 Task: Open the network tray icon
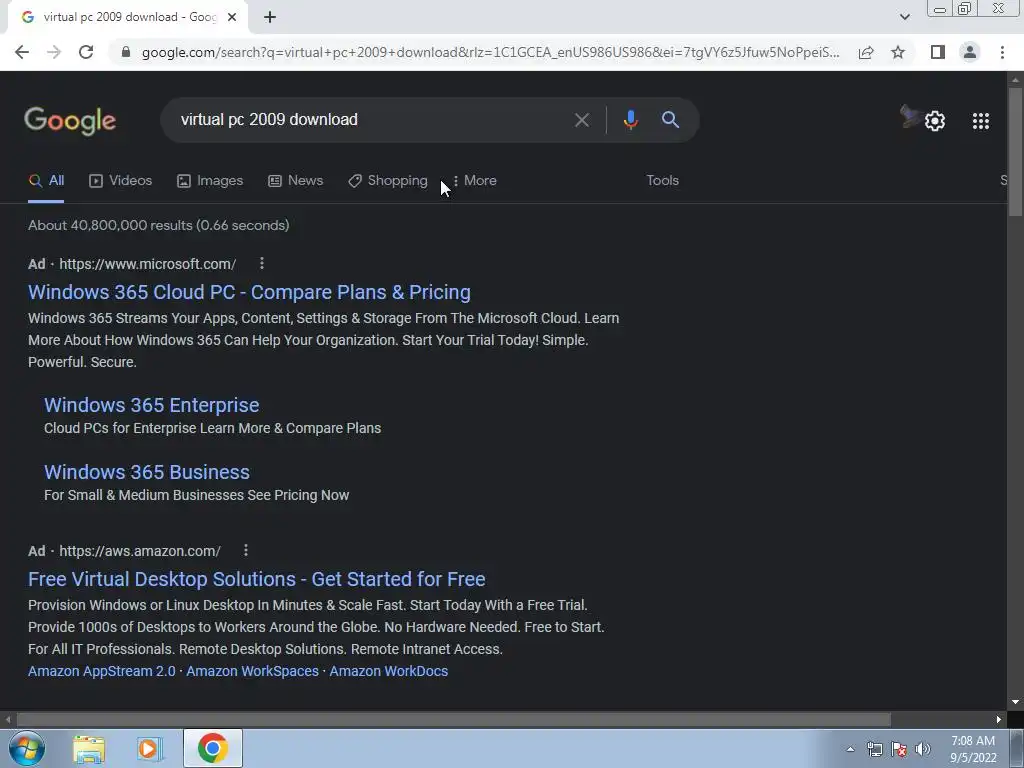874,750
